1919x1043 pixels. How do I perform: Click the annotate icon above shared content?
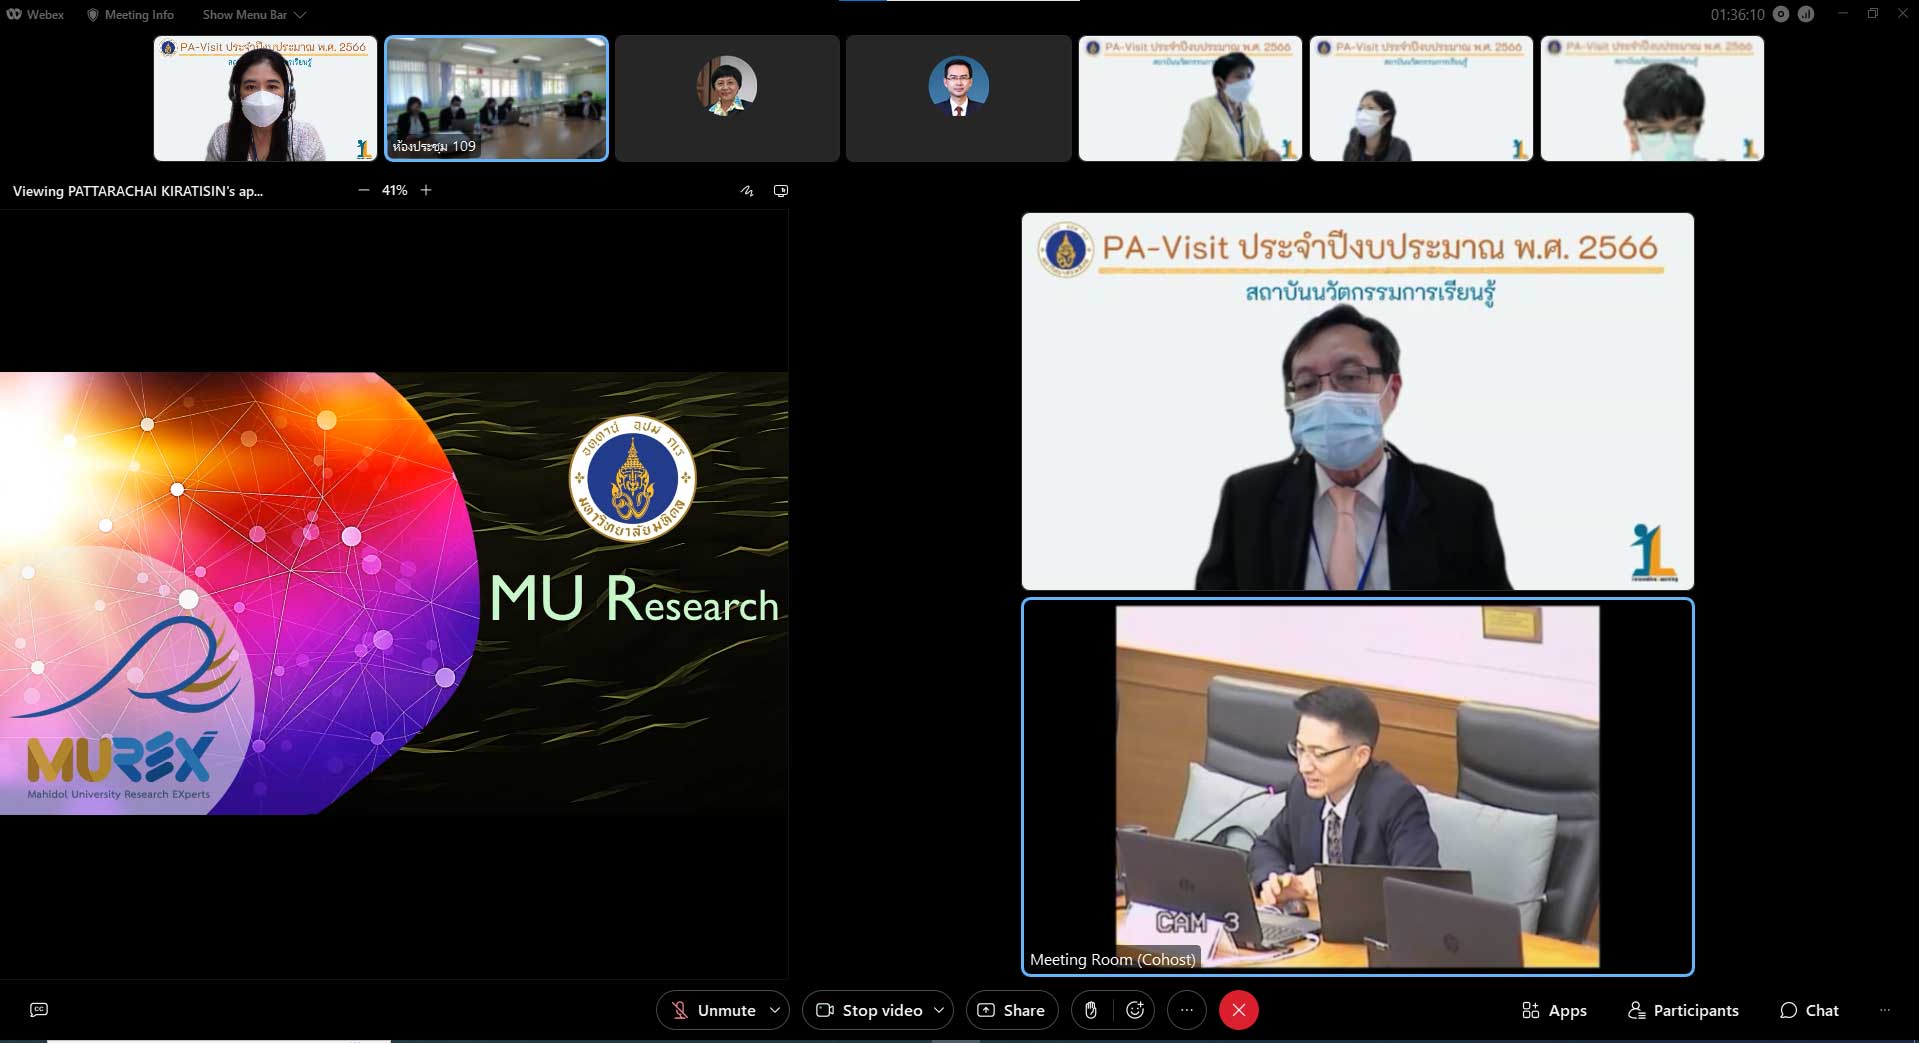[x=747, y=191]
